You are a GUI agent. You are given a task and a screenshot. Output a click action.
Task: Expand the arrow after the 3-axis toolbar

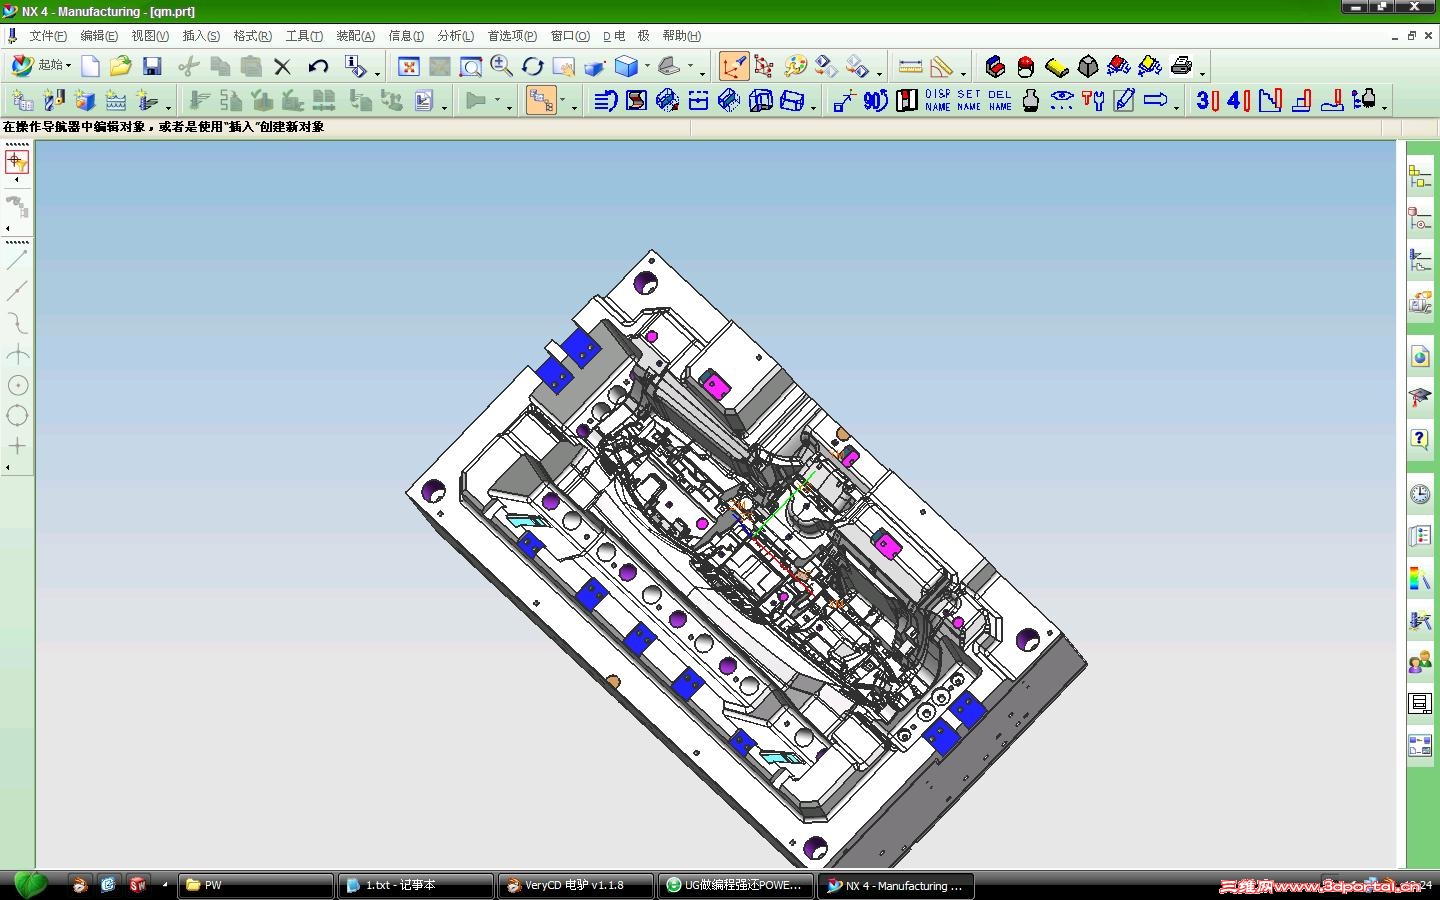(x=1384, y=106)
